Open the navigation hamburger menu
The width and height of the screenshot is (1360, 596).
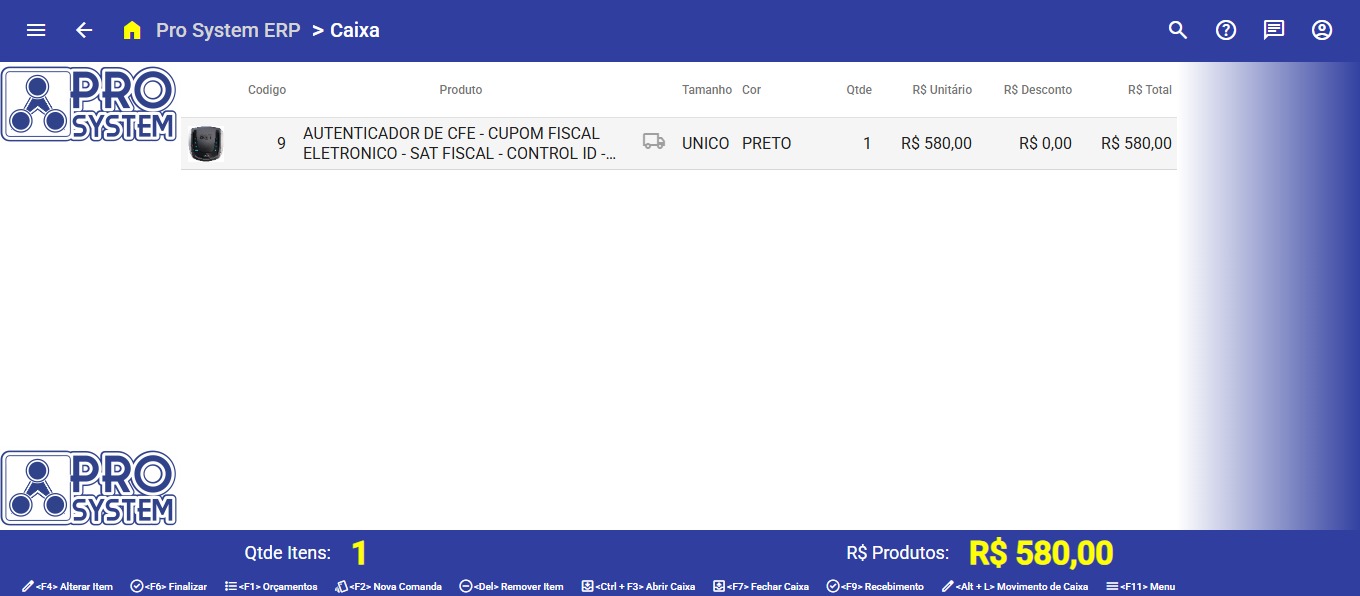point(36,30)
